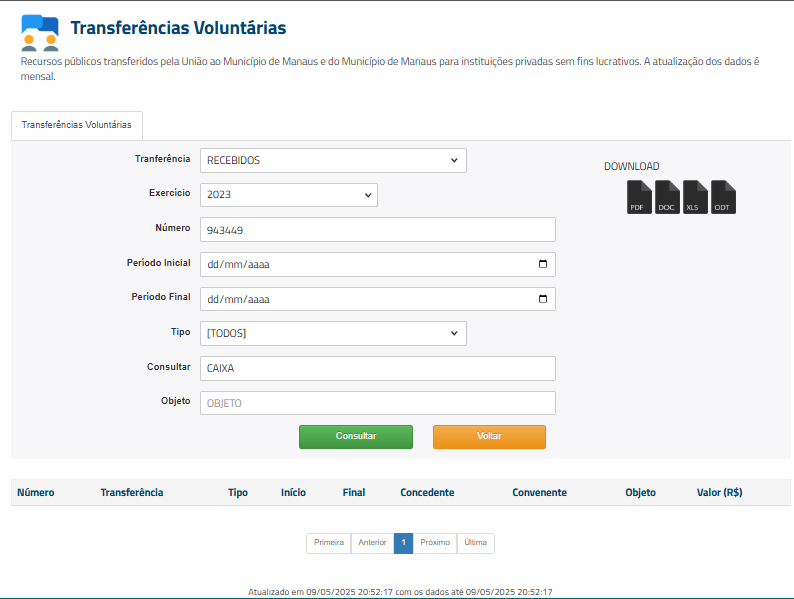Download results as XLS spreadsheet
Image resolution: width=794 pixels, height=599 pixels.
pos(695,197)
